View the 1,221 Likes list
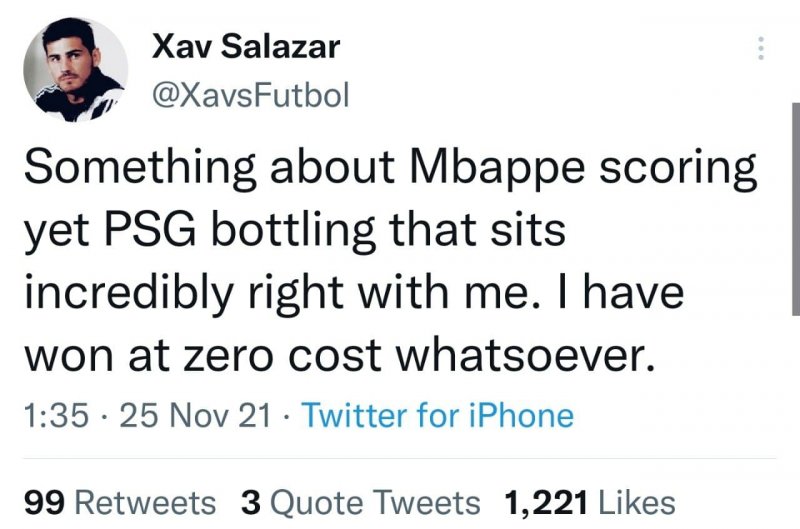Image resolution: width=800 pixels, height=529 pixels. (x=591, y=501)
